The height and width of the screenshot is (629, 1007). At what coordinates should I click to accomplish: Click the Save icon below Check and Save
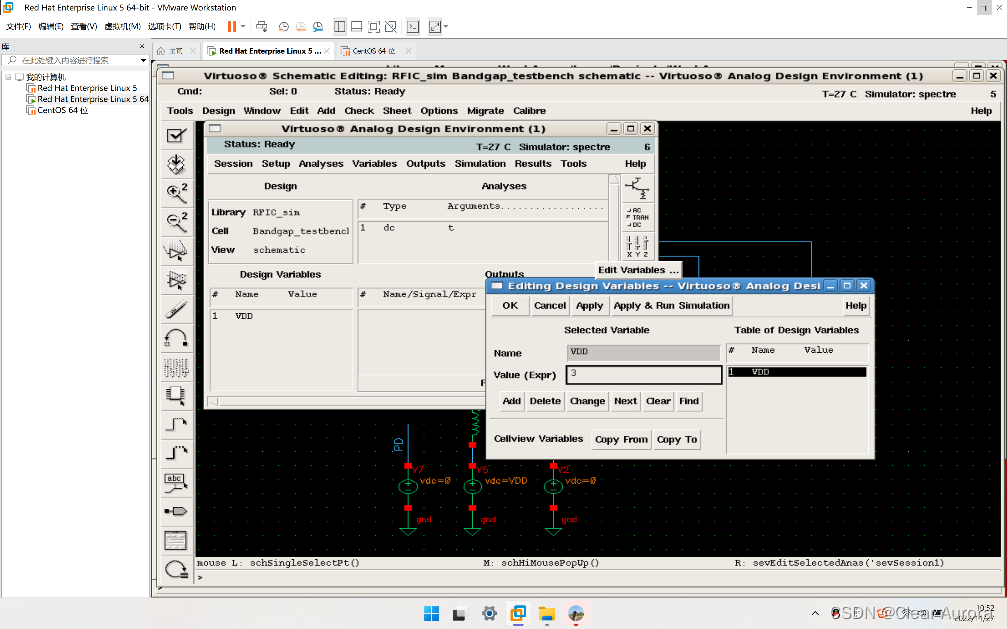[x=176, y=164]
